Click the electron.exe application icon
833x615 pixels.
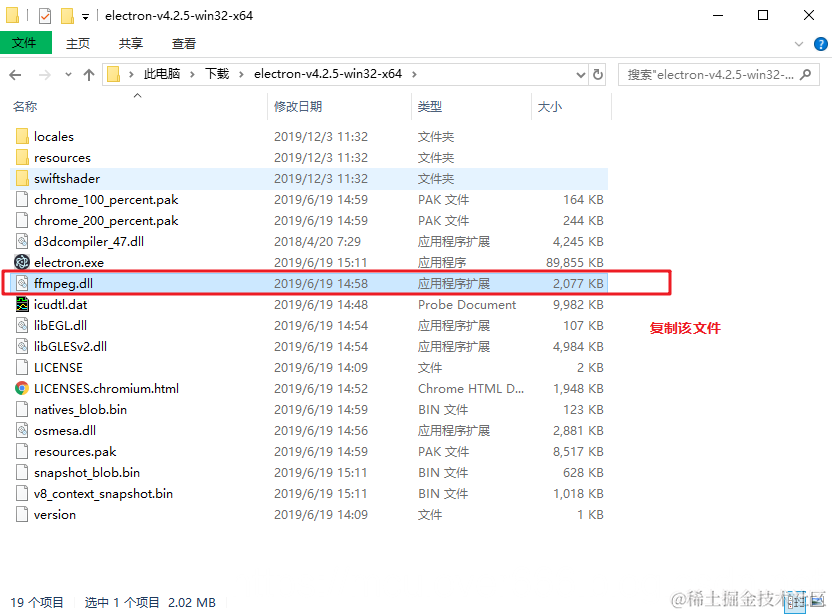[x=22, y=262]
